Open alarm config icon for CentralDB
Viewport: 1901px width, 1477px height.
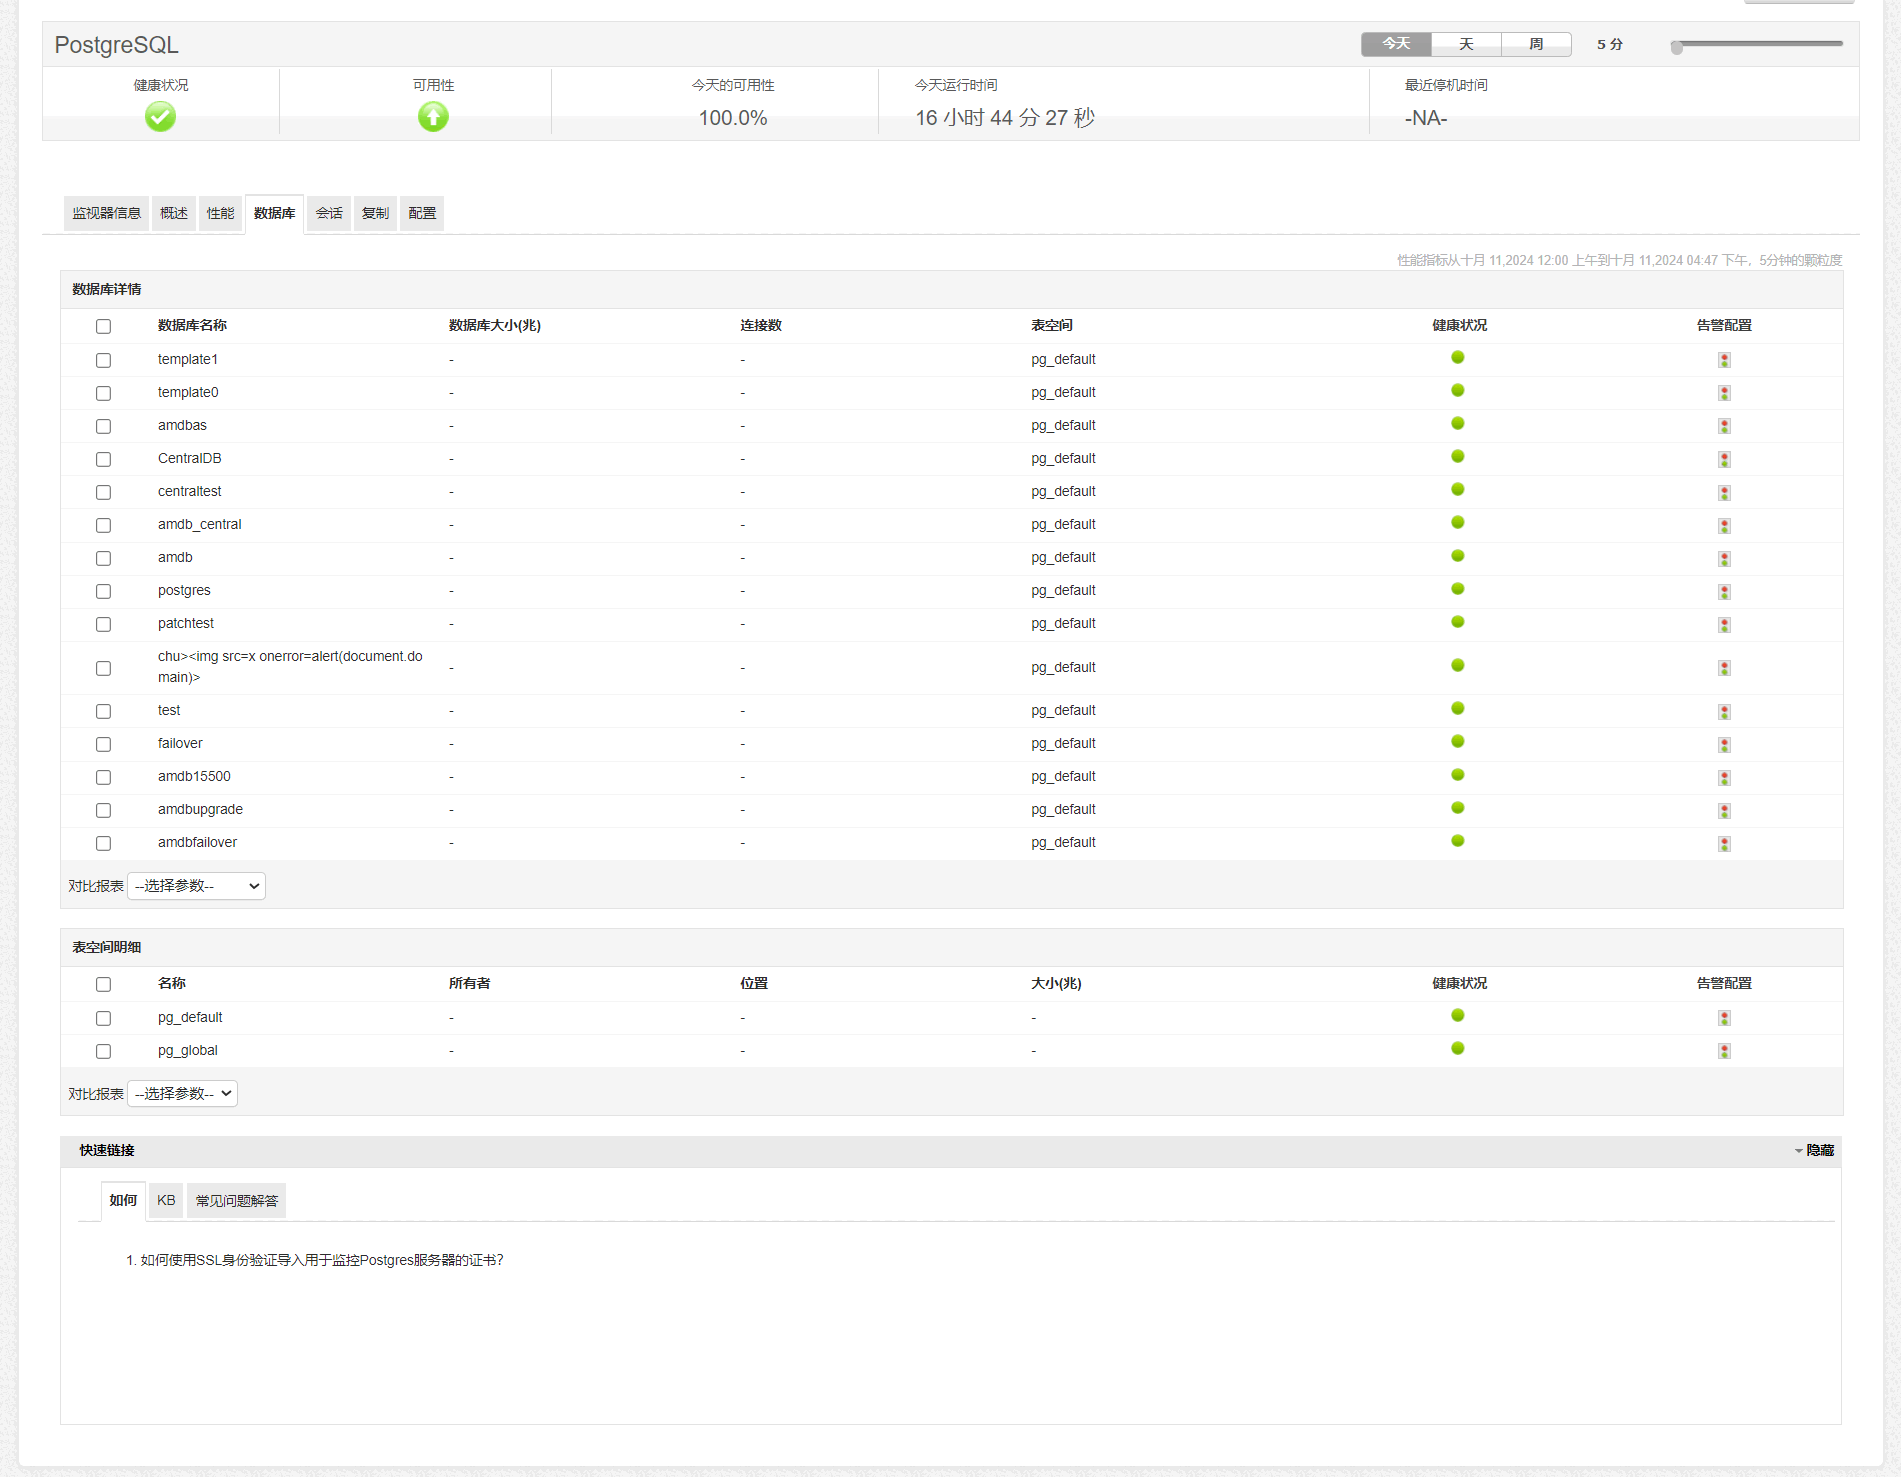point(1724,459)
